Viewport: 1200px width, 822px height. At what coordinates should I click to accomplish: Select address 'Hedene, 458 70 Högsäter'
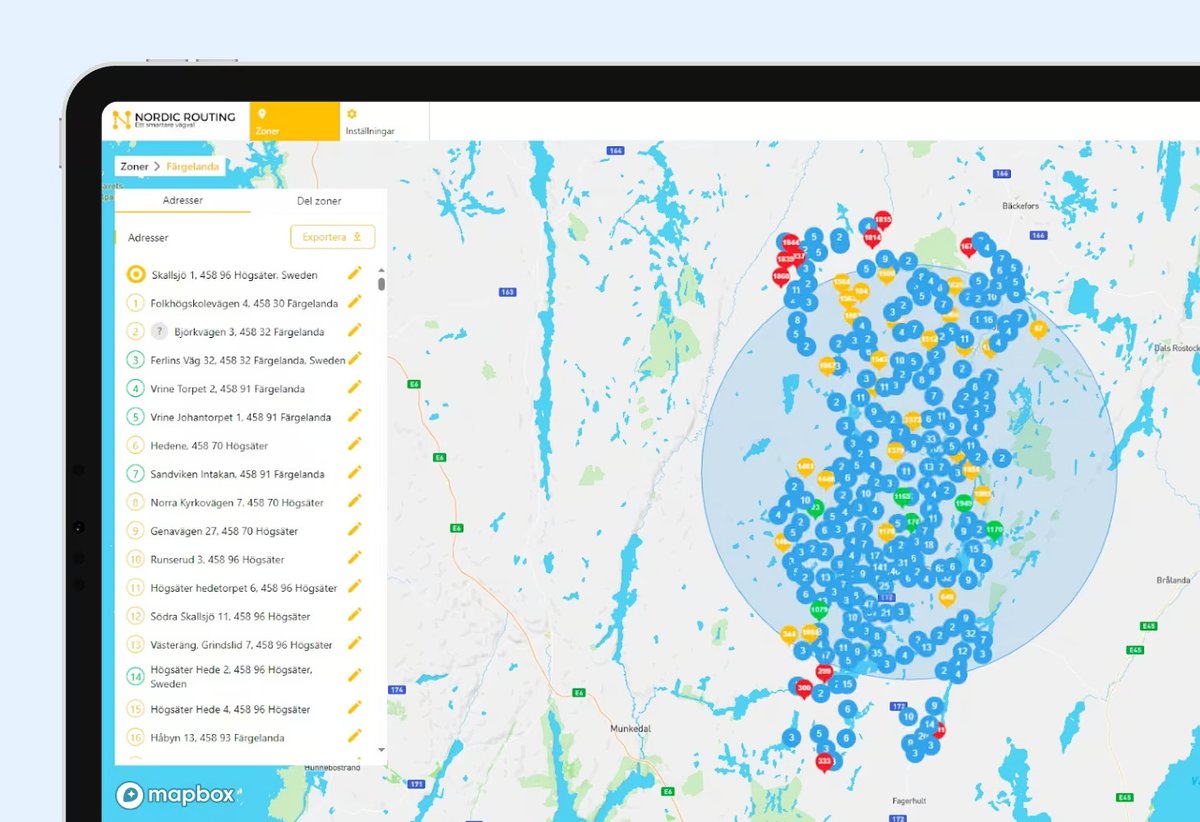209,445
